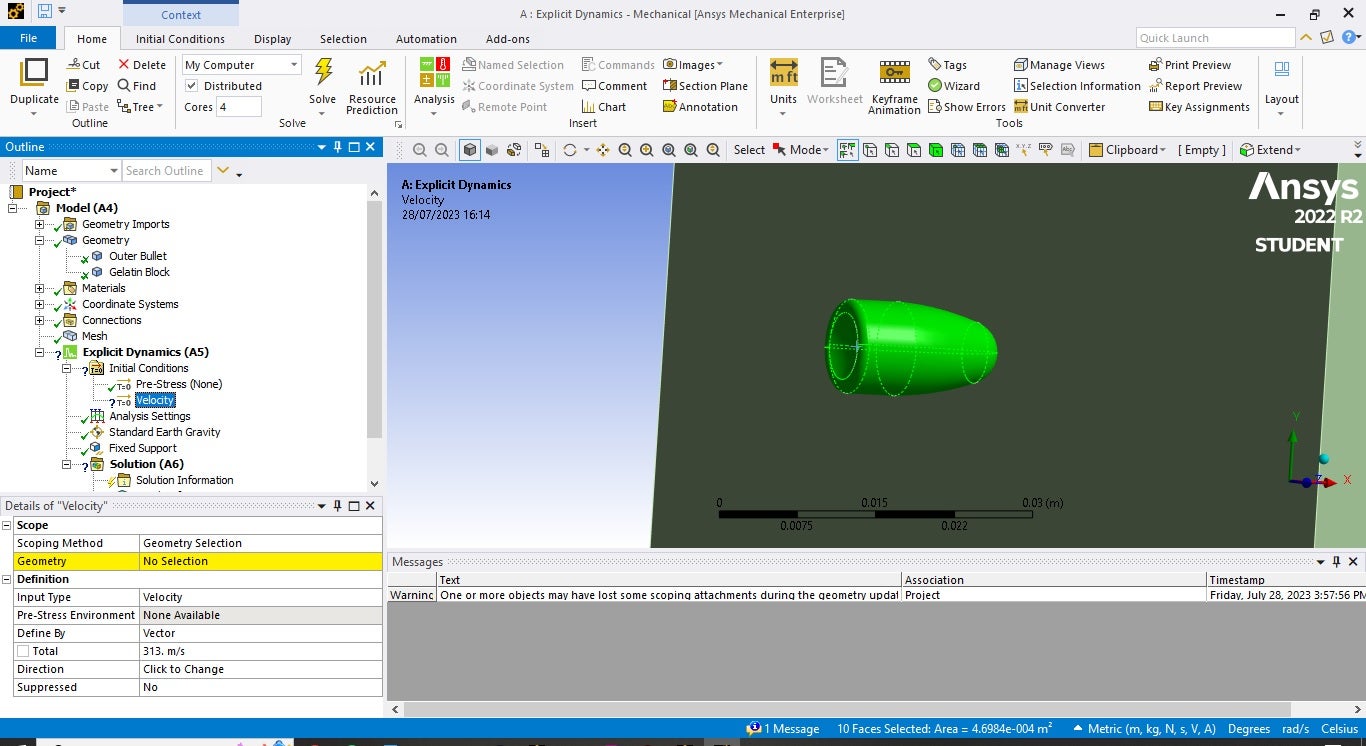Click the Worksheet icon
This screenshot has height=746, width=1366.
[834, 73]
